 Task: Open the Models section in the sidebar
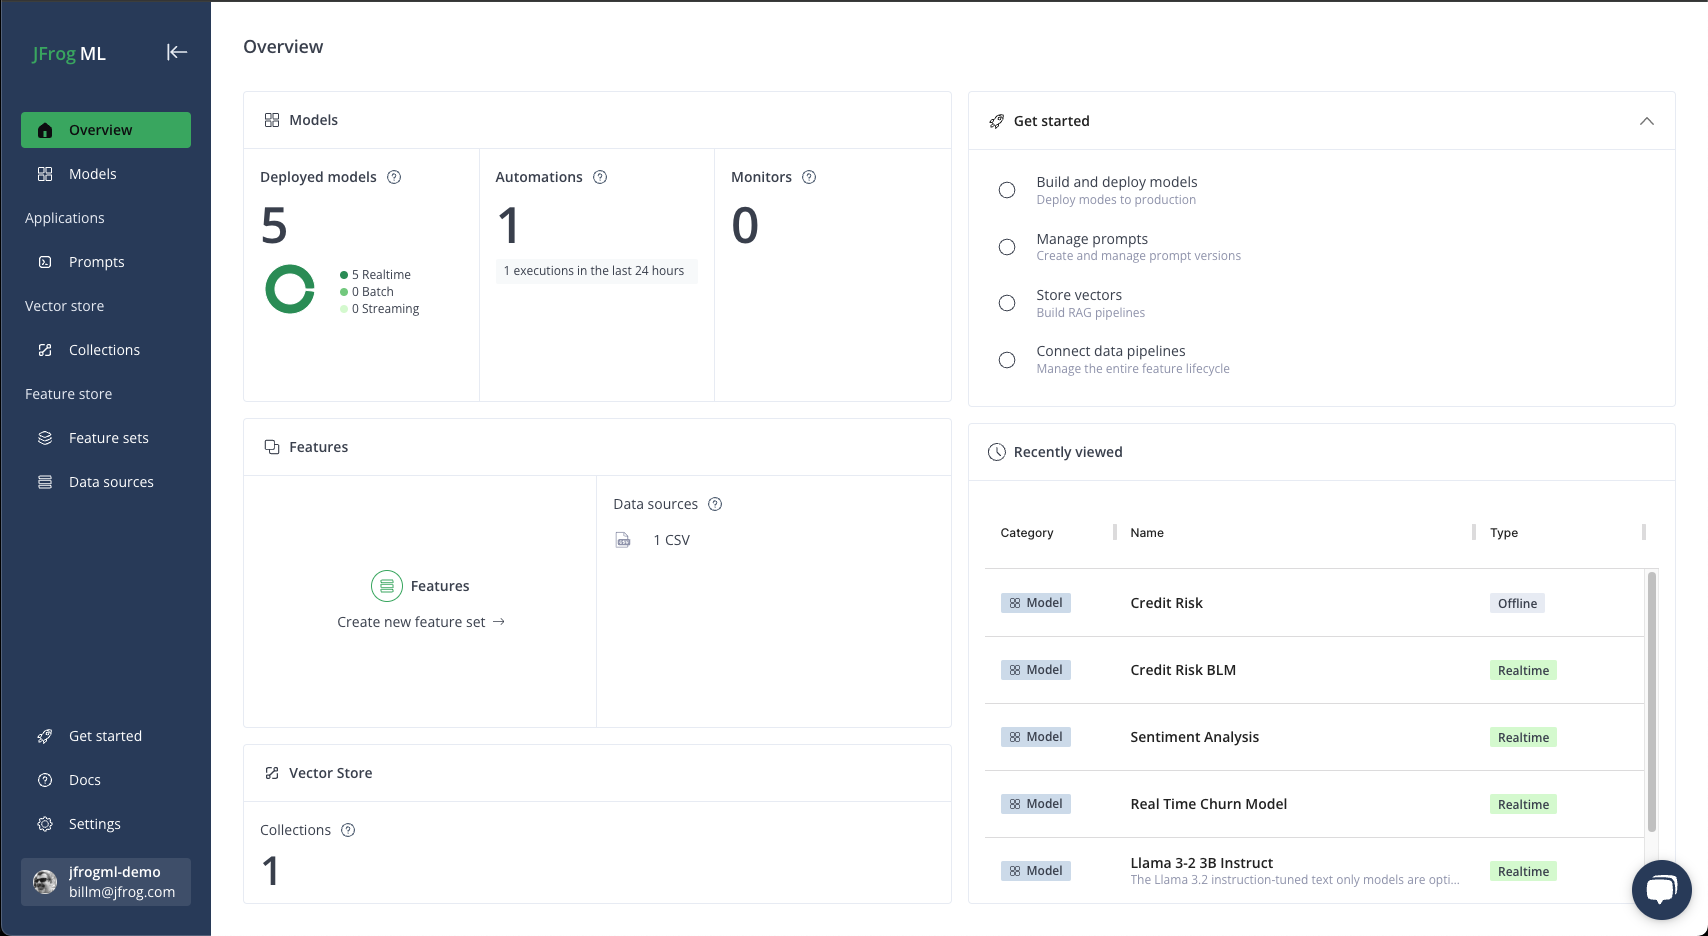[92, 173]
